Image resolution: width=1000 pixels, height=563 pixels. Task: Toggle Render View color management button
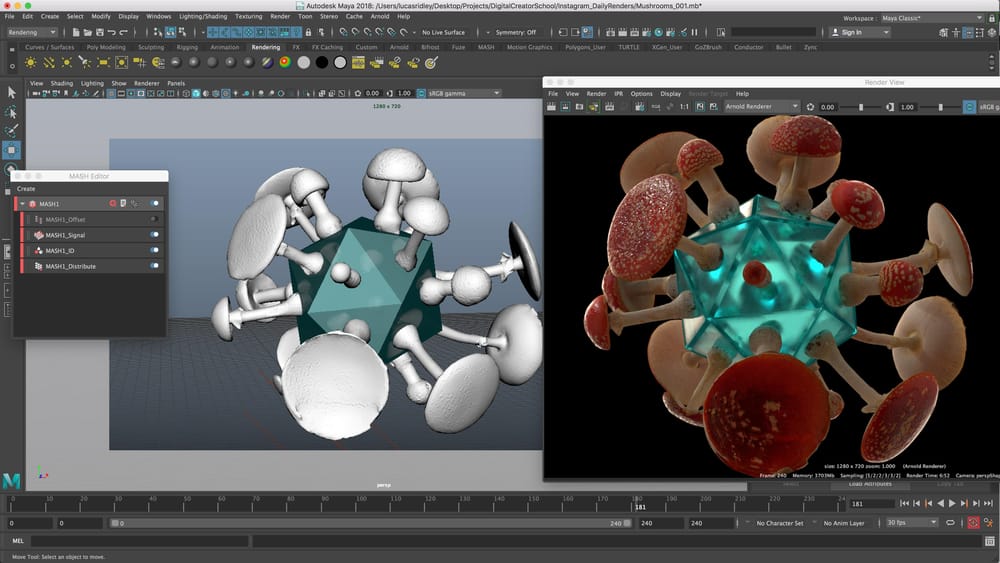tap(969, 107)
